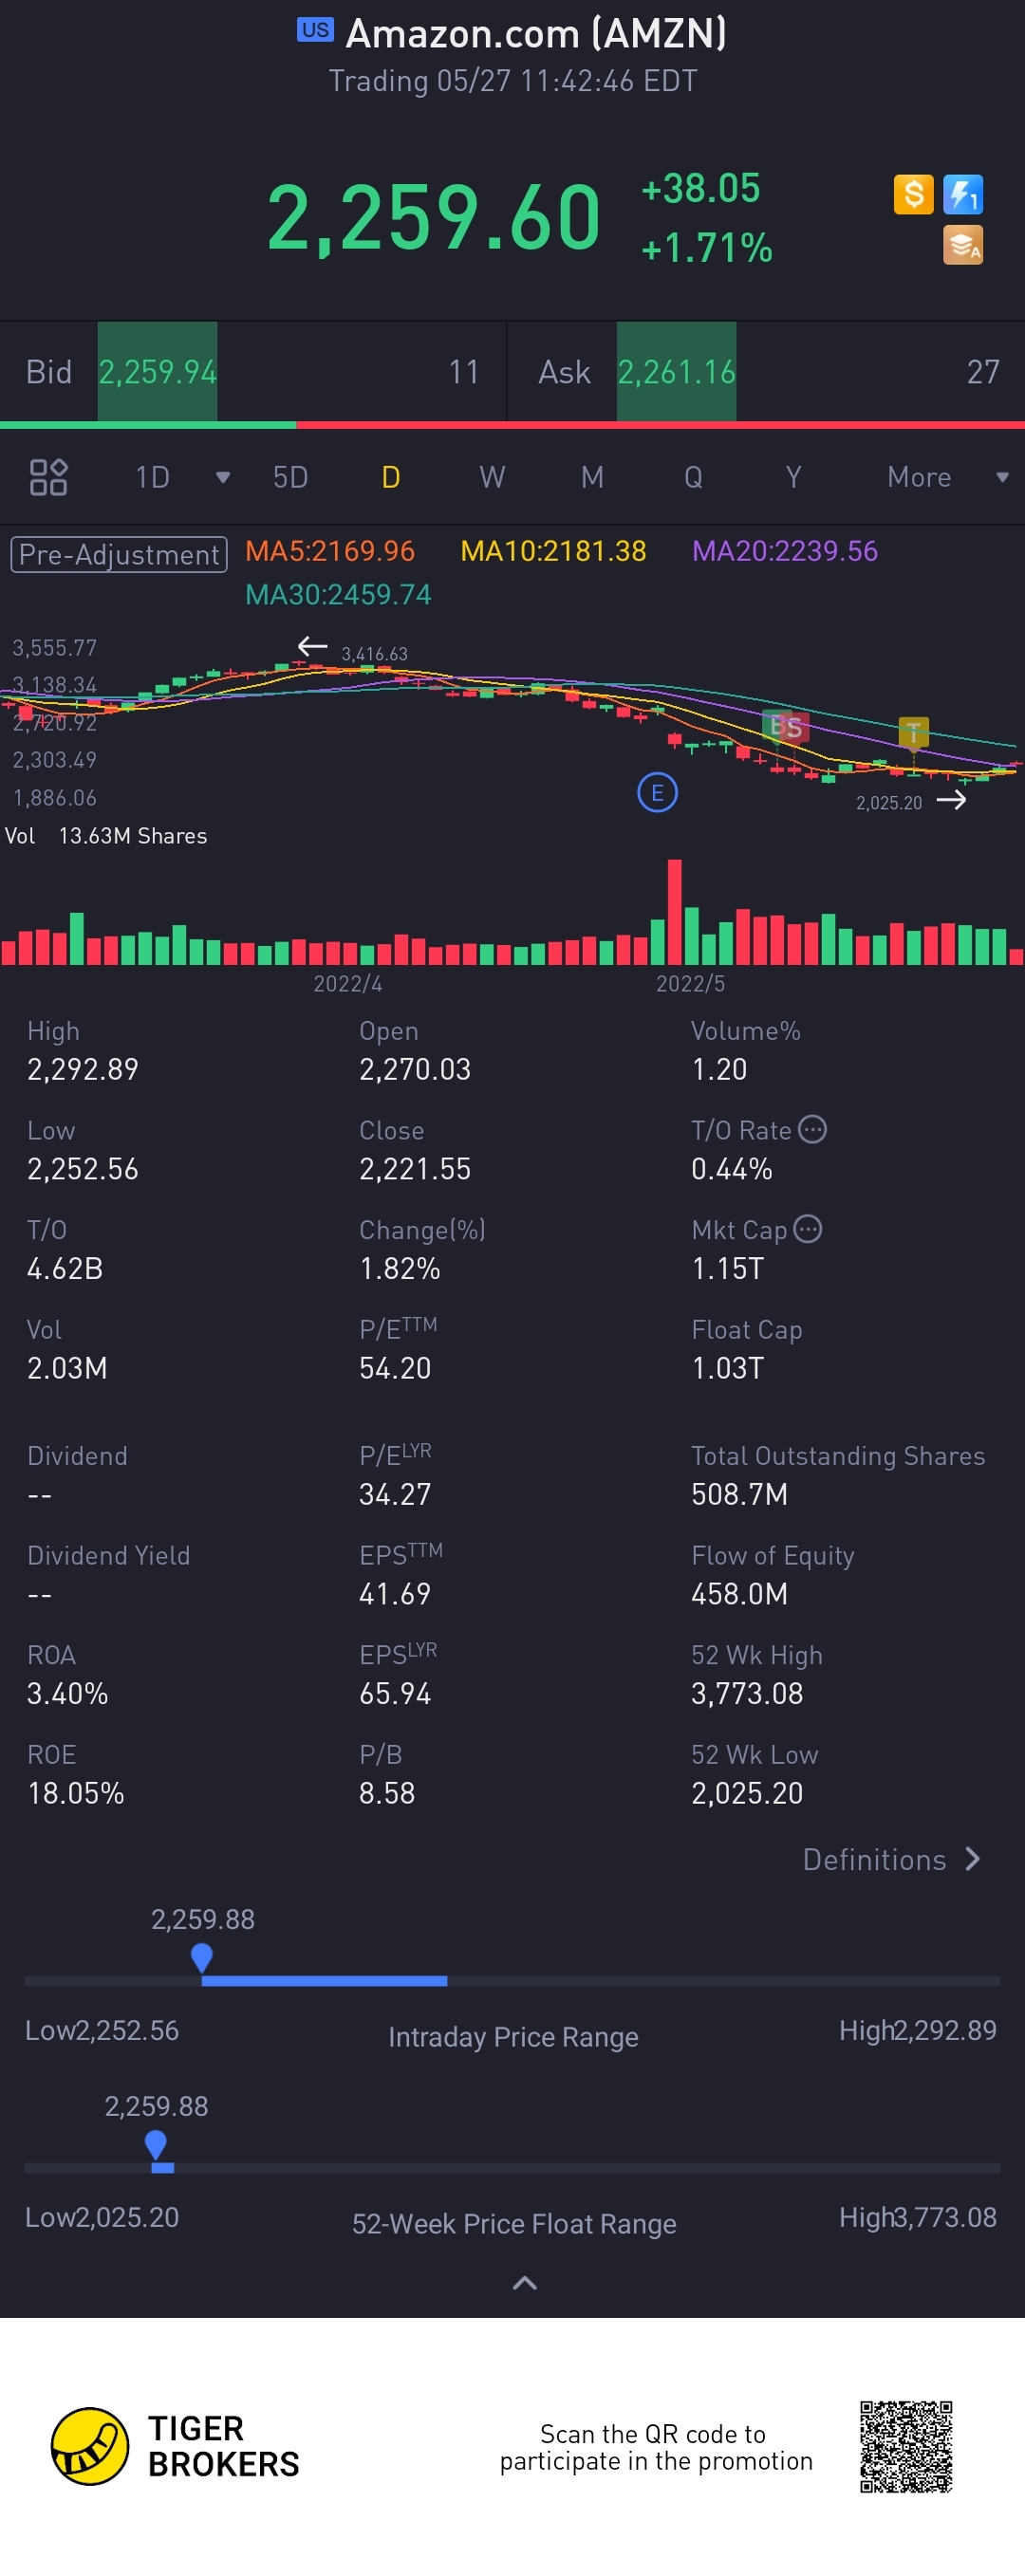Tap the current price 2,259.60

[x=434, y=218]
